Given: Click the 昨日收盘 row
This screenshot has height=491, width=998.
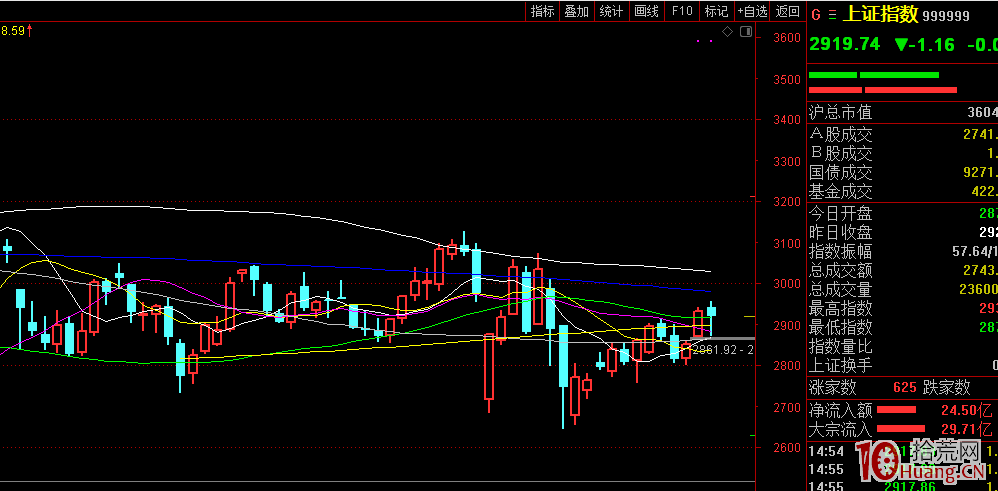Looking at the screenshot, I should click(x=903, y=232).
